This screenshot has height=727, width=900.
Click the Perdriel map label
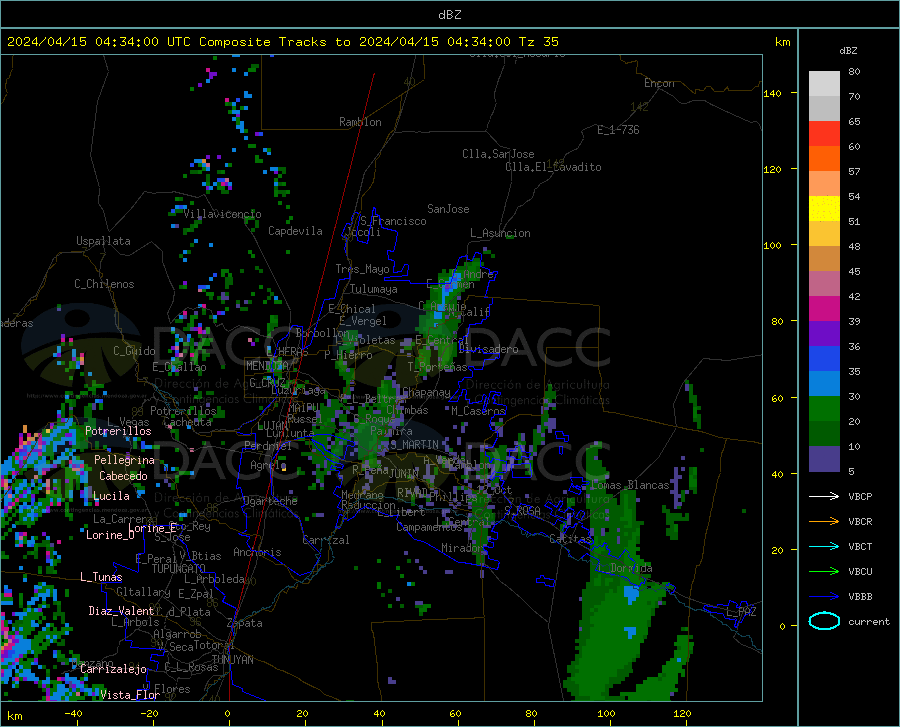pos(268,446)
